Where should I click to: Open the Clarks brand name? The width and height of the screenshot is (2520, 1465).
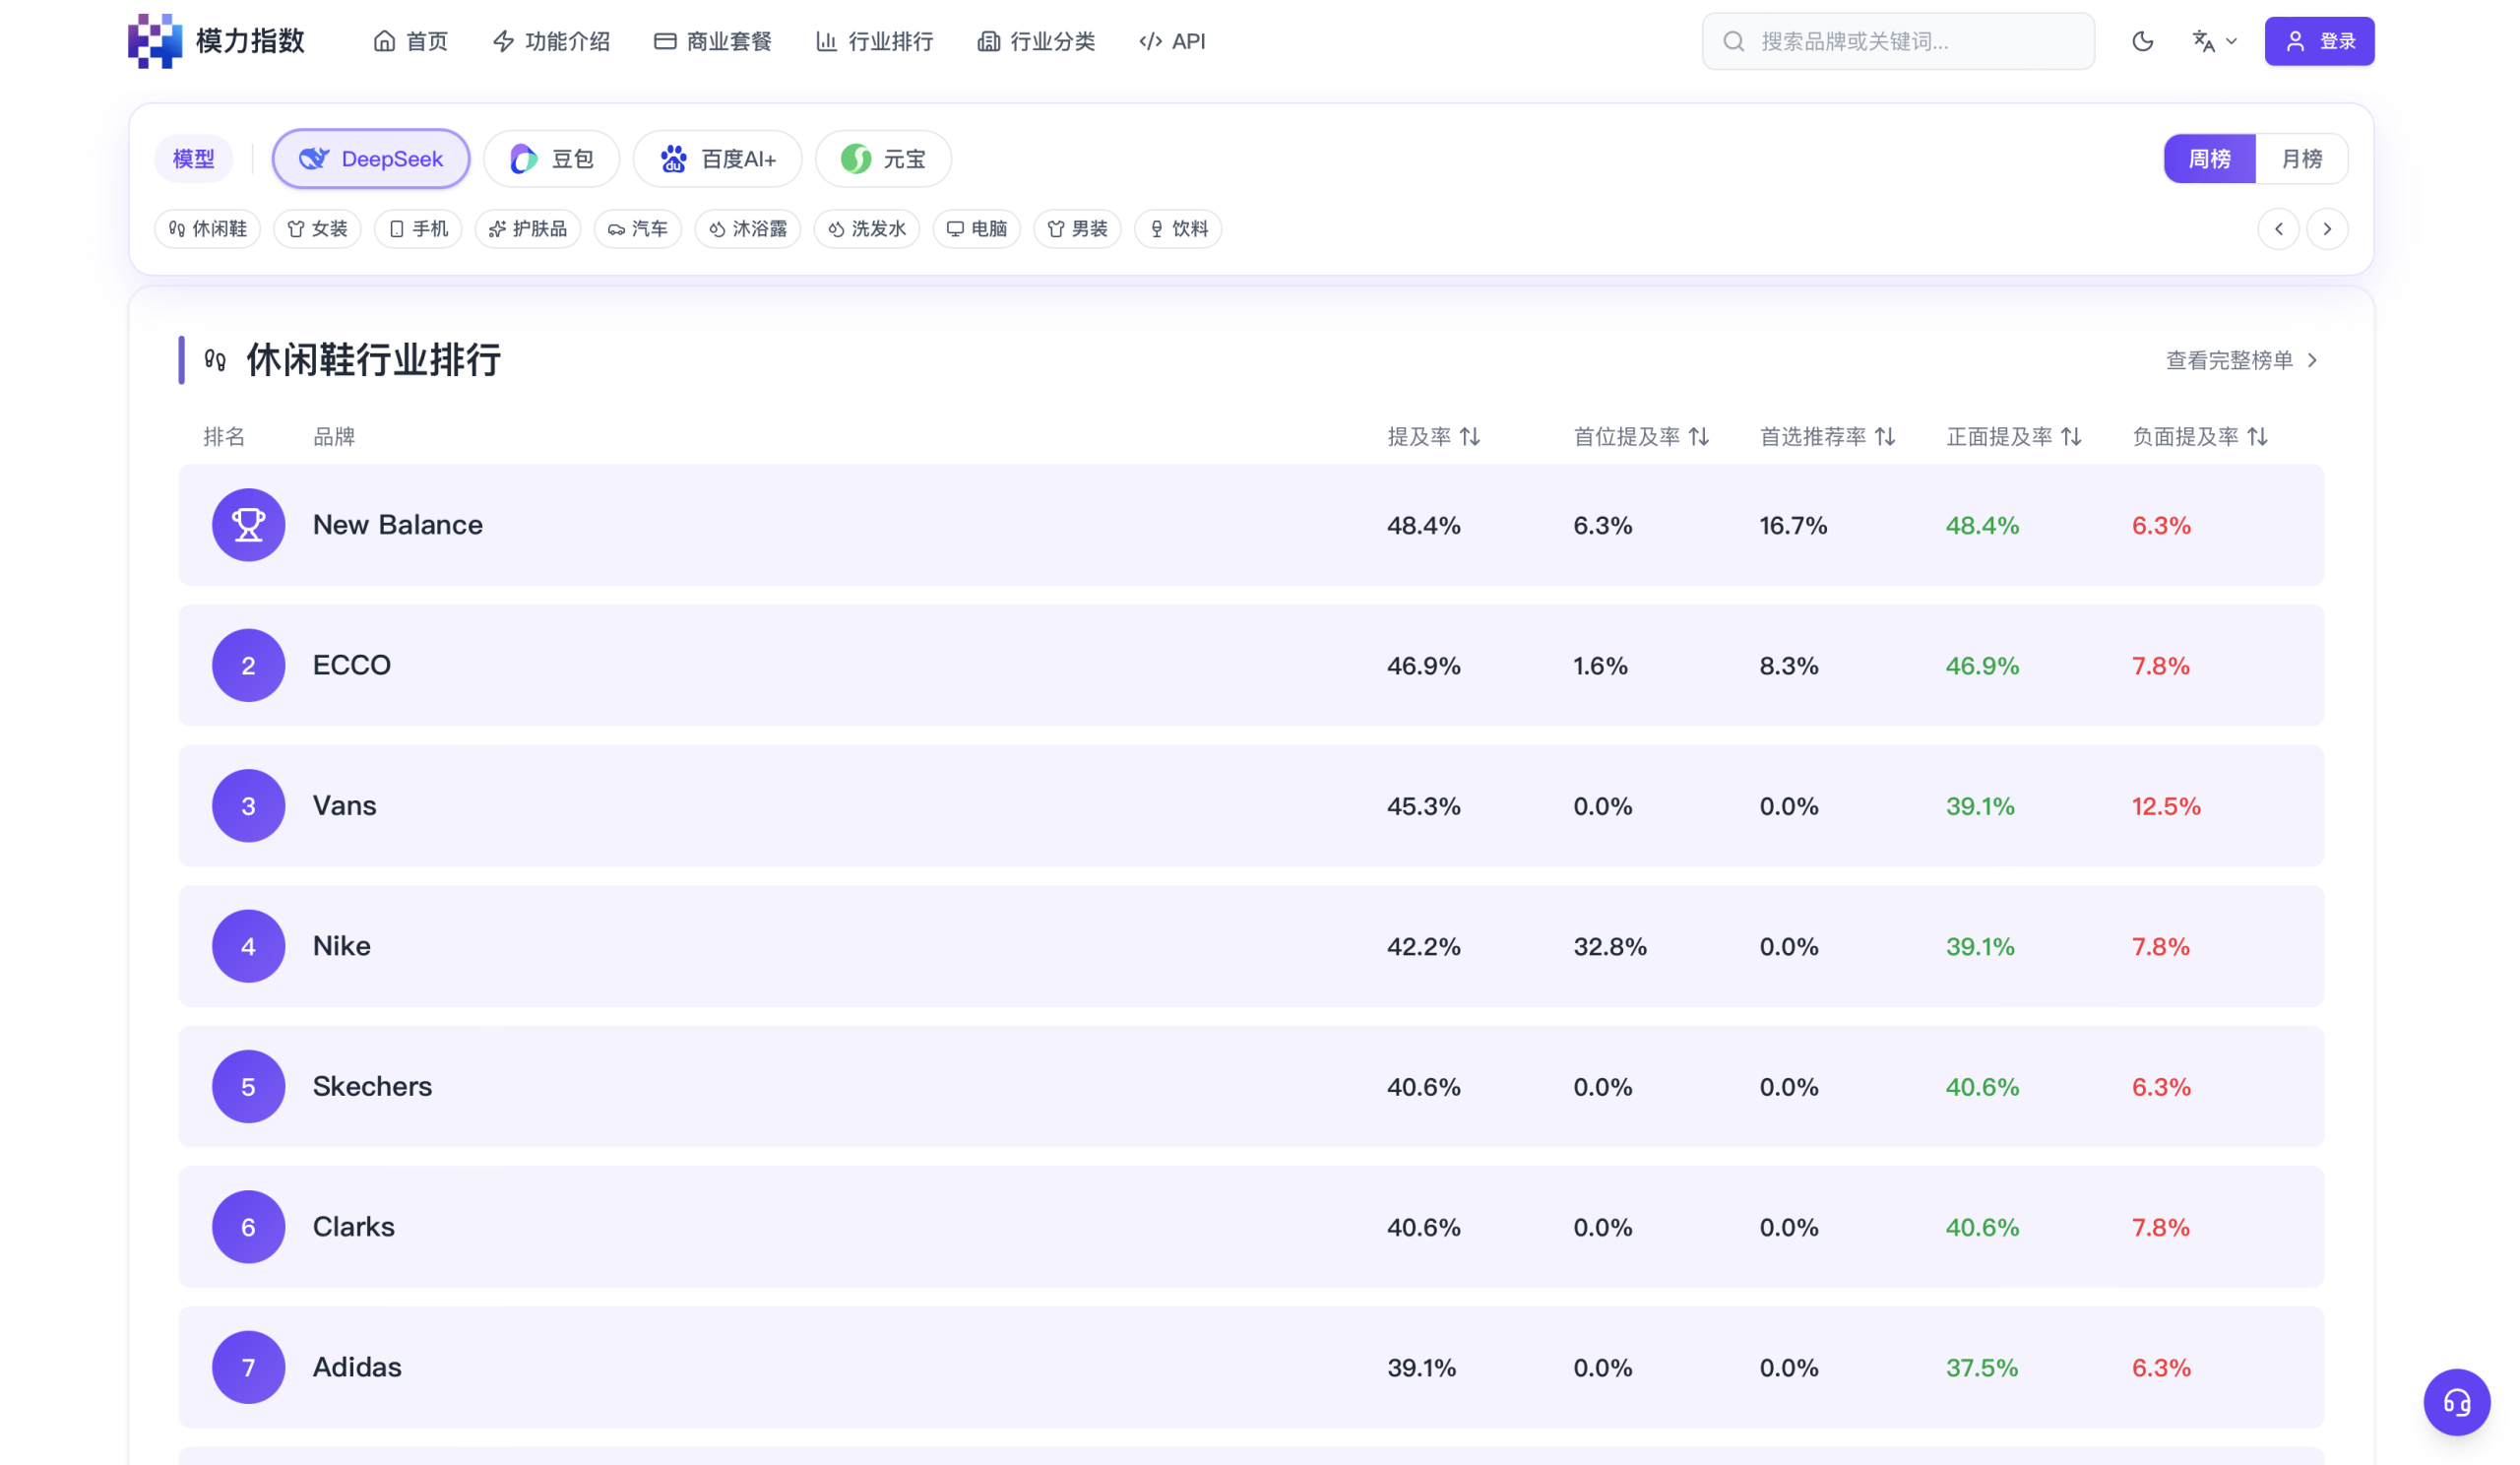pyautogui.click(x=354, y=1227)
